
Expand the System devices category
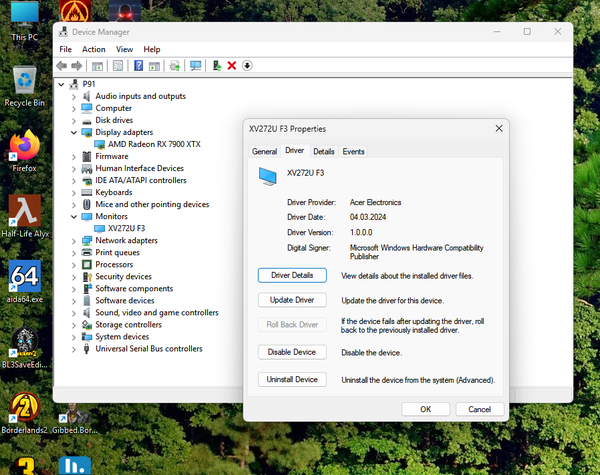point(74,338)
